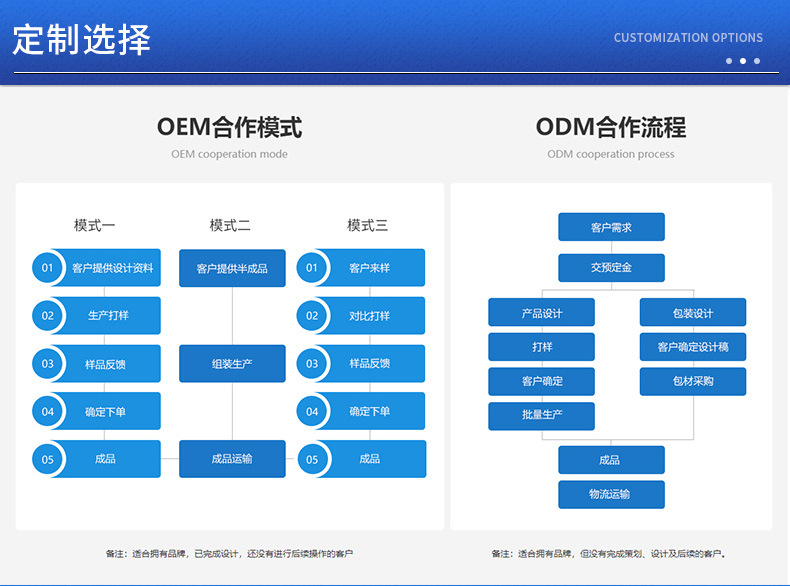The width and height of the screenshot is (790, 586).
Task: Click the 包装设计 box
Action: pyautogui.click(x=693, y=313)
